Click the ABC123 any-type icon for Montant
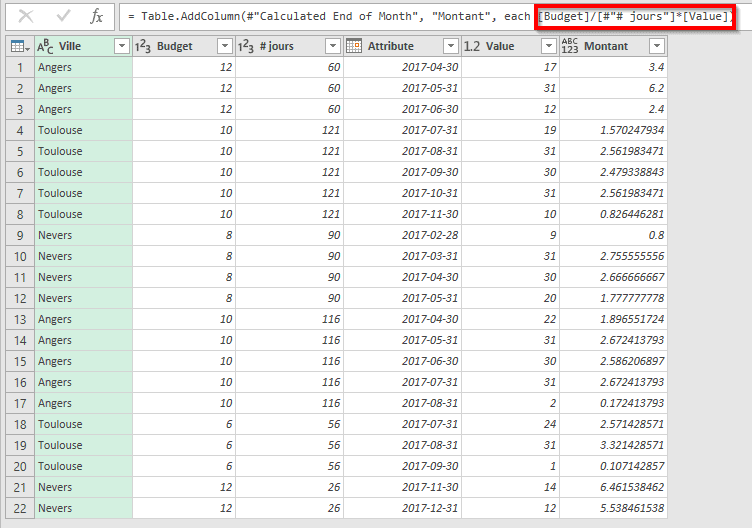Image resolution: width=752 pixels, height=528 pixels. point(570,46)
